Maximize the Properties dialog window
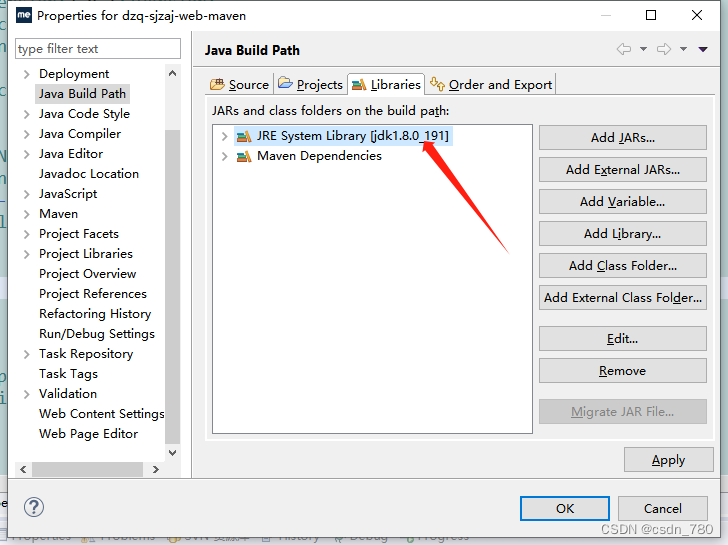The image size is (728, 545). [651, 15]
